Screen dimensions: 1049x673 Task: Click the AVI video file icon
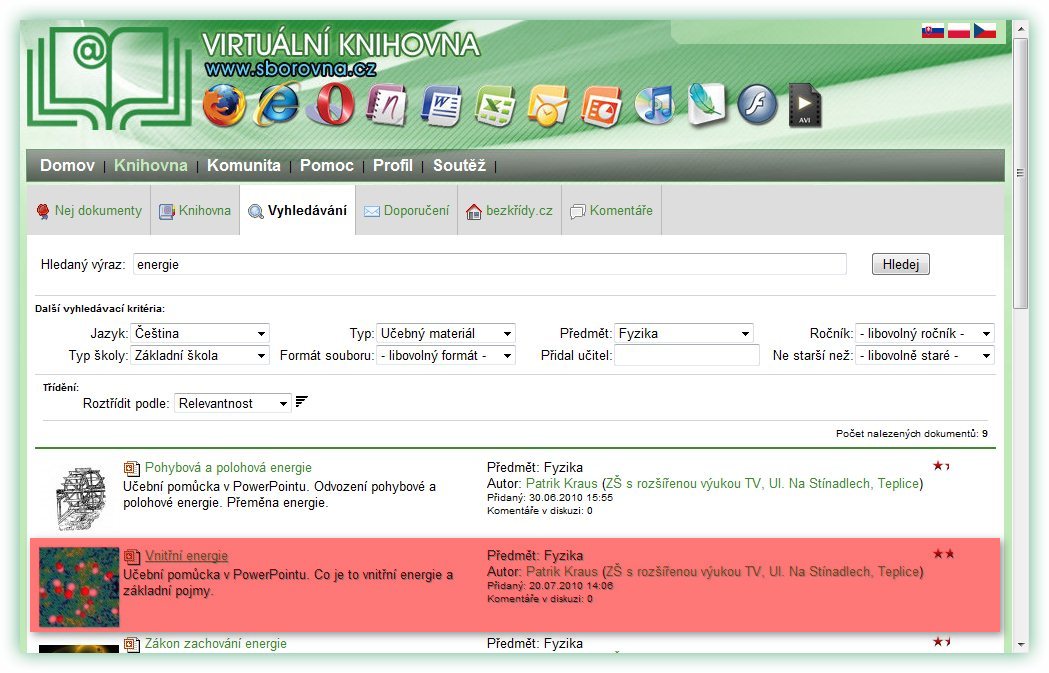click(804, 105)
